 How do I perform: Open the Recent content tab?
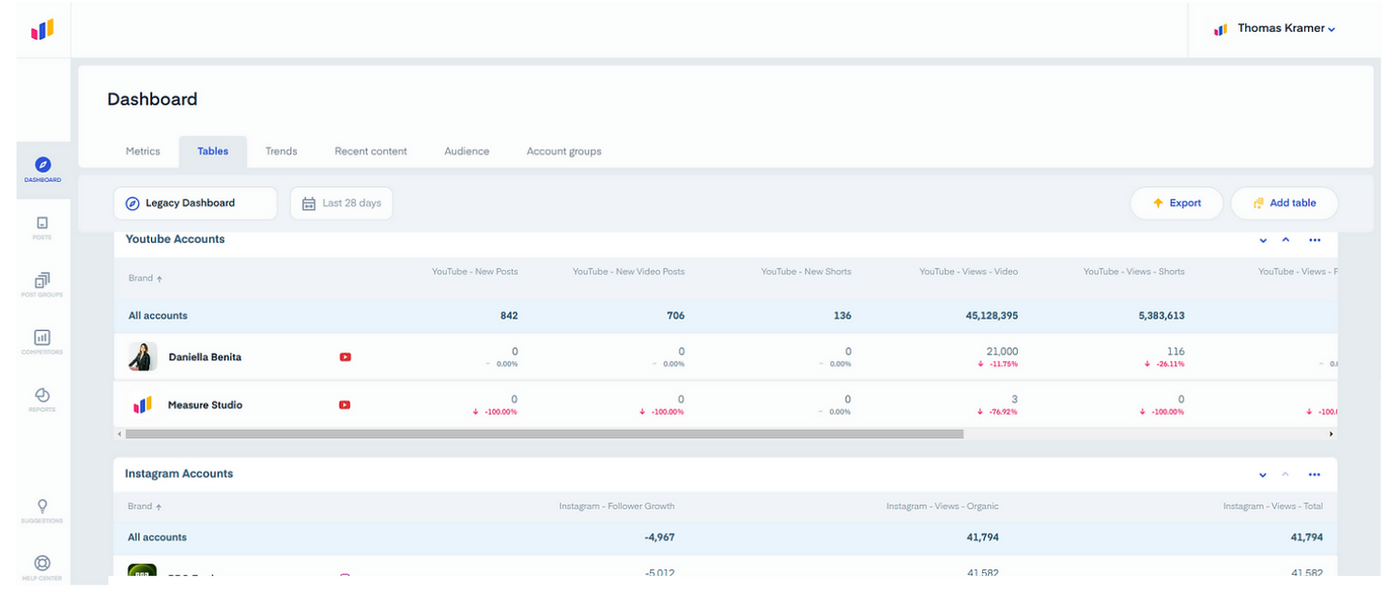point(371,151)
